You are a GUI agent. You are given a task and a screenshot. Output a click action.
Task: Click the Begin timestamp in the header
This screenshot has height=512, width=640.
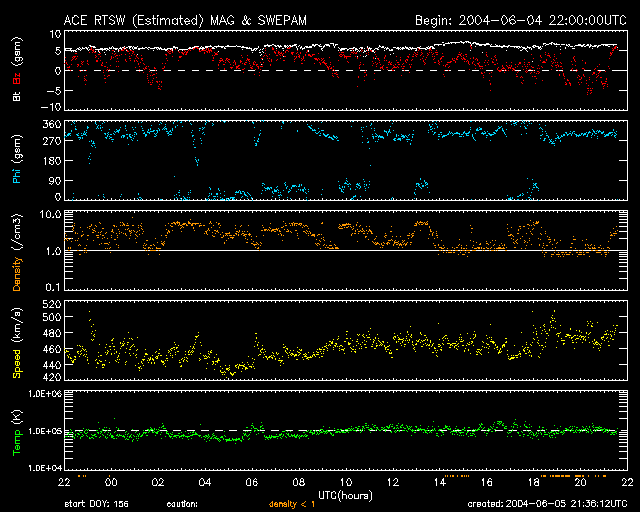[521, 20]
